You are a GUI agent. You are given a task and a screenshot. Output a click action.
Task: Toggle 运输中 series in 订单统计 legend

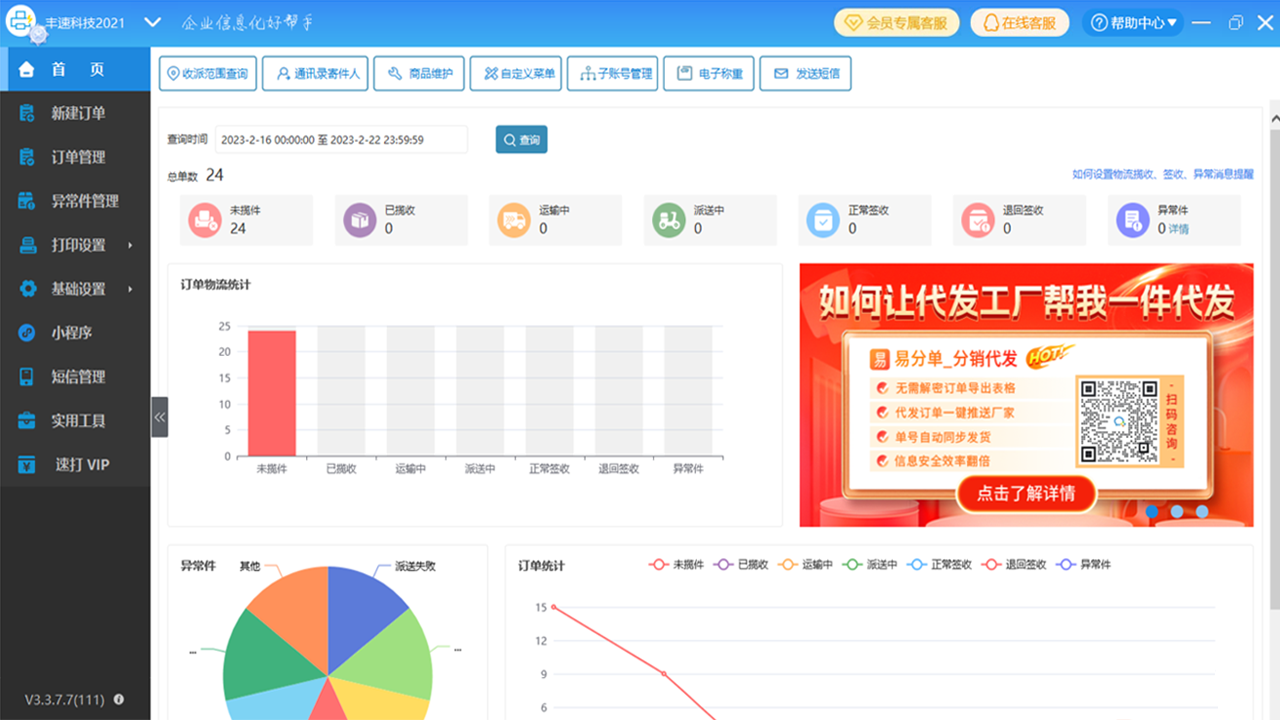[806, 565]
